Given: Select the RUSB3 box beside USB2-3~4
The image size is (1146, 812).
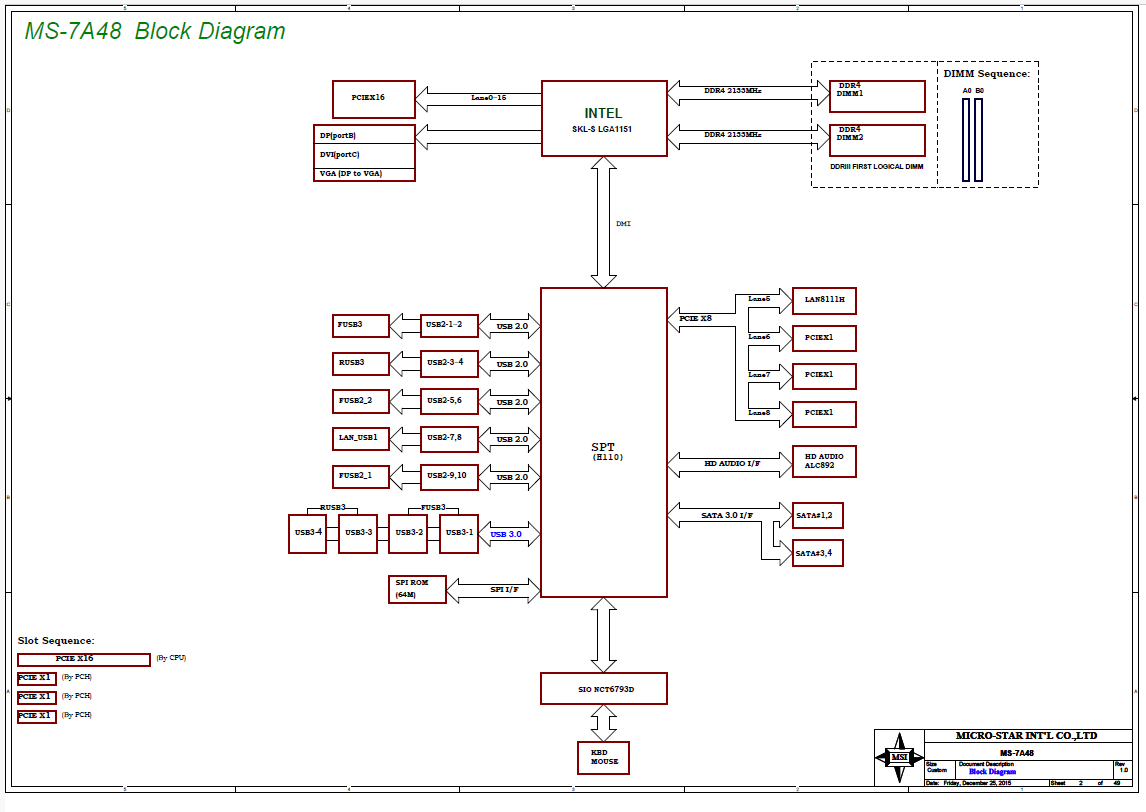Looking at the screenshot, I should [x=360, y=363].
